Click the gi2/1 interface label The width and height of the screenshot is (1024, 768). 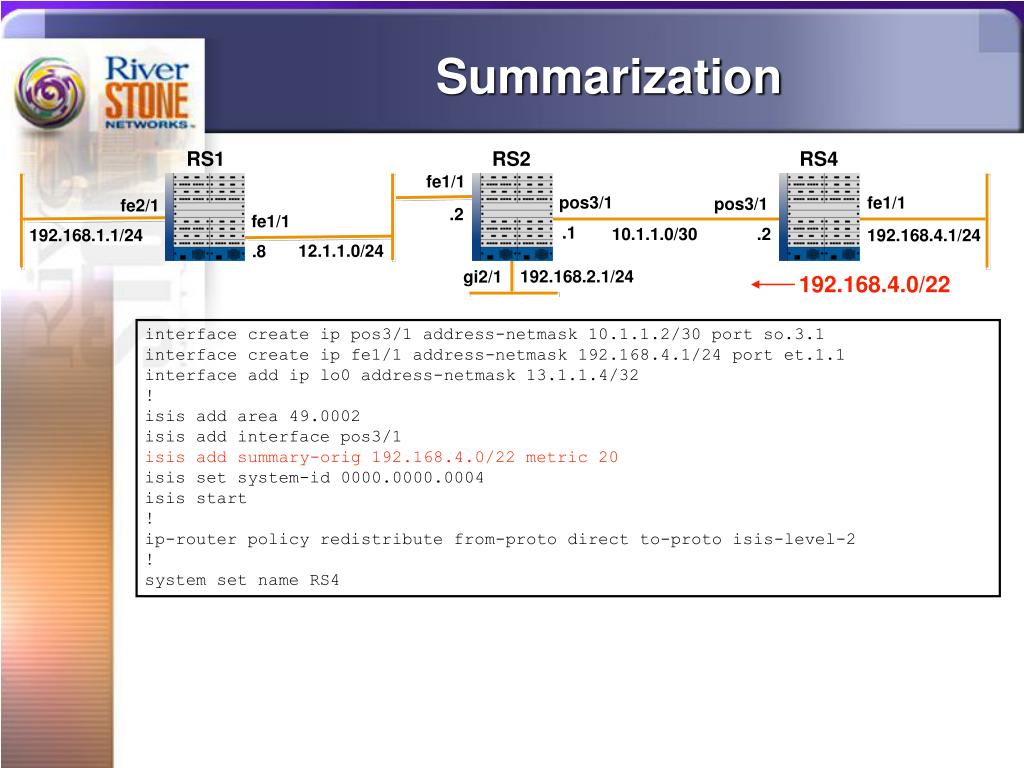coord(482,277)
